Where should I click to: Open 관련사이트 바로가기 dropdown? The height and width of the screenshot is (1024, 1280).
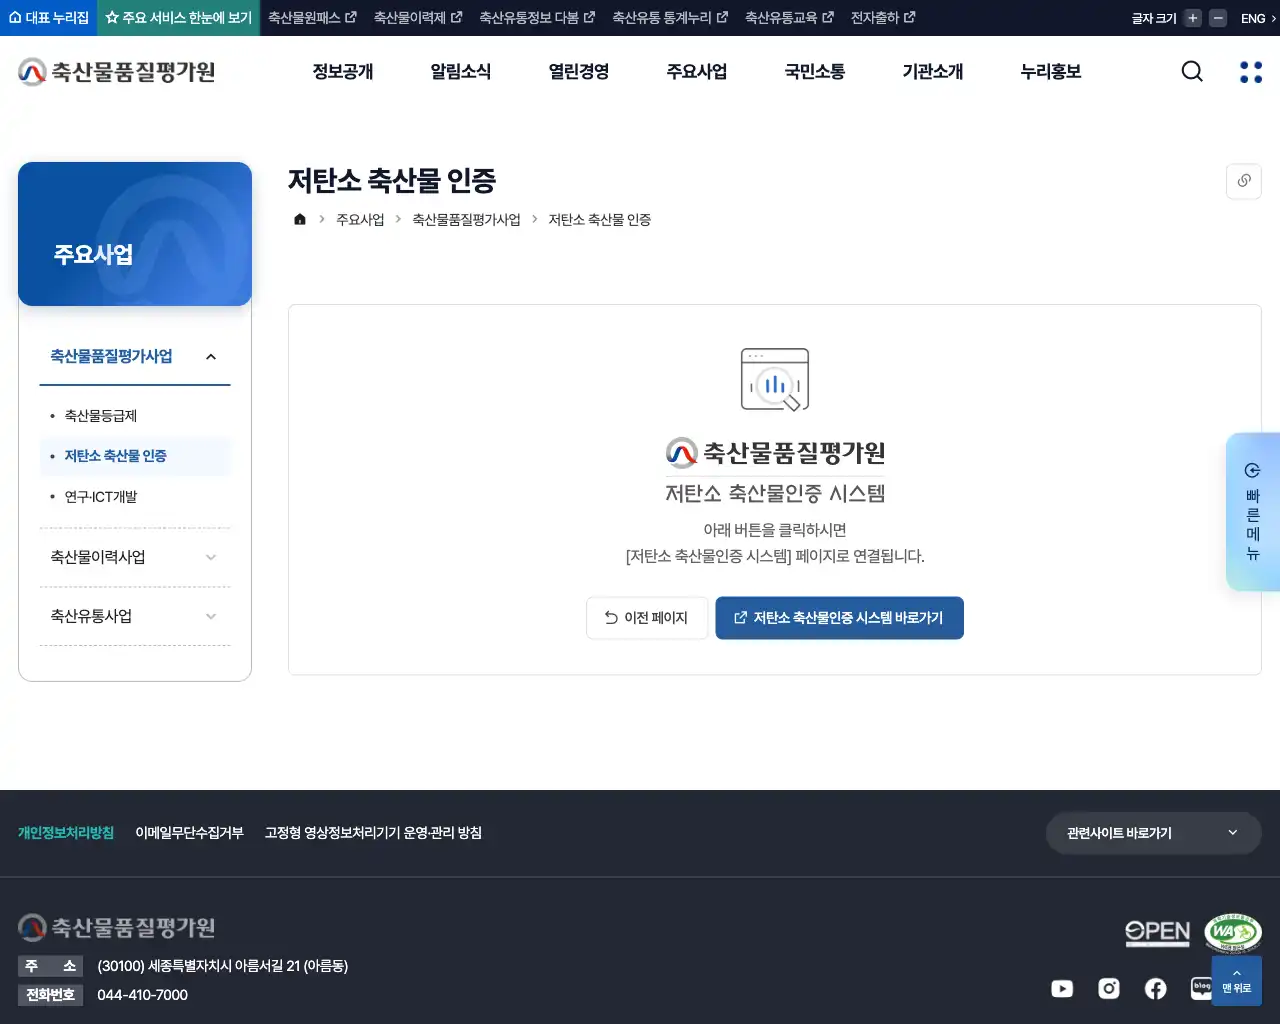click(x=1153, y=833)
